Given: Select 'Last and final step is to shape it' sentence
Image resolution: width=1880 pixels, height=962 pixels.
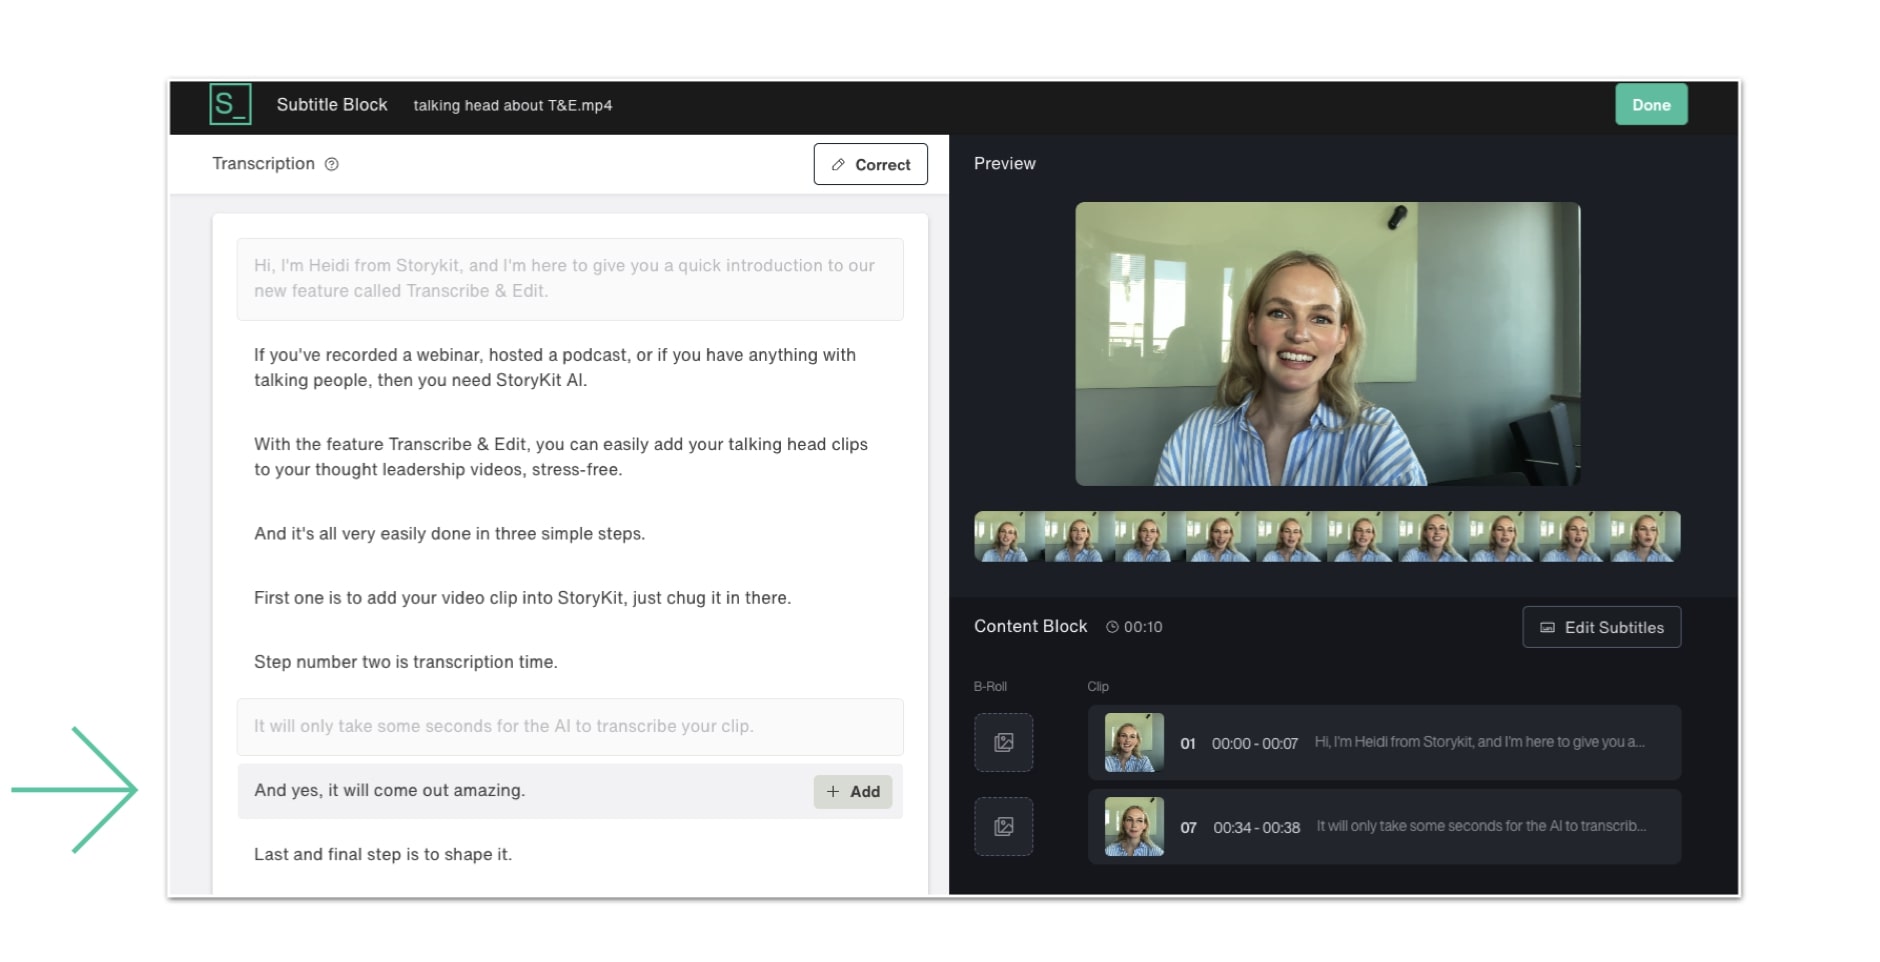Looking at the screenshot, I should point(382,854).
